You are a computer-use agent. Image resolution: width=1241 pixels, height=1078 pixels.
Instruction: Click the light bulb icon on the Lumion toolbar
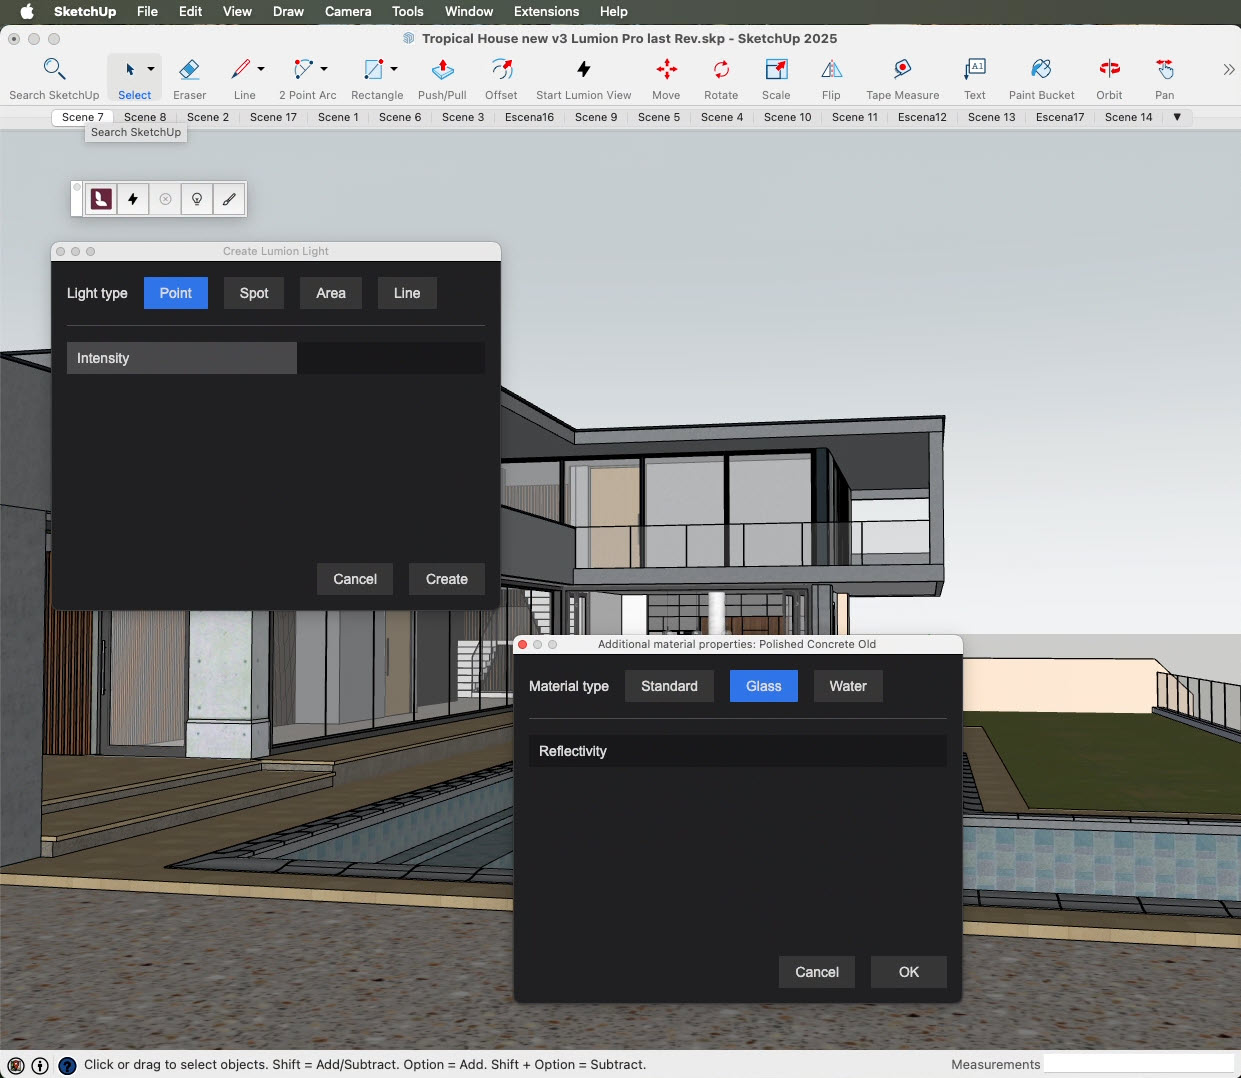point(197,198)
